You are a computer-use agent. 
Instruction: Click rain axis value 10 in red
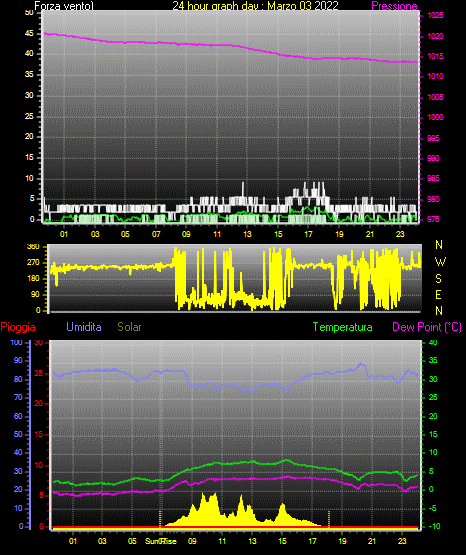click(x=39, y=465)
